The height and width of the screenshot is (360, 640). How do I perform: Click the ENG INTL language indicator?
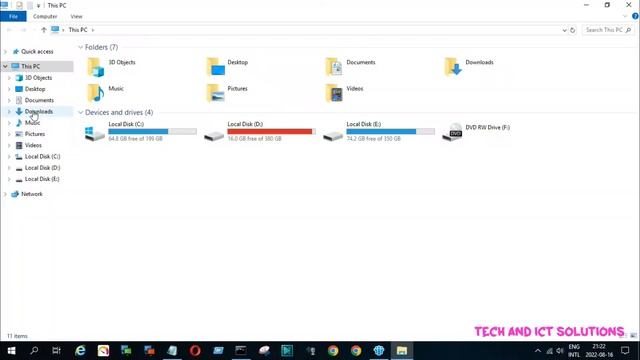point(574,351)
